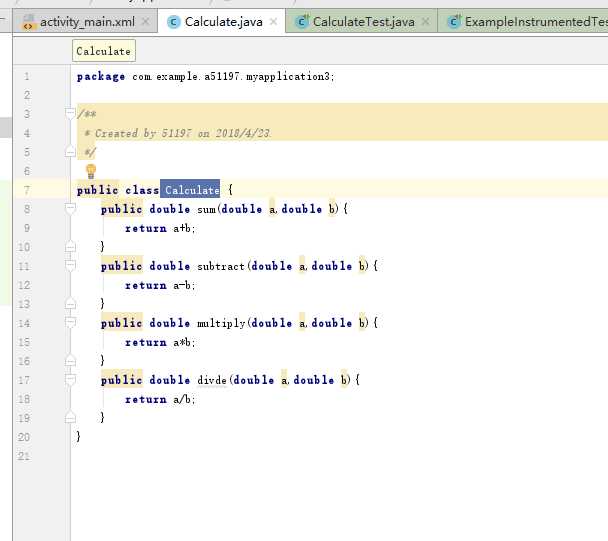Image resolution: width=608 pixels, height=541 pixels.
Task: Close the CalculateTest.java tab
Action: (x=425, y=22)
